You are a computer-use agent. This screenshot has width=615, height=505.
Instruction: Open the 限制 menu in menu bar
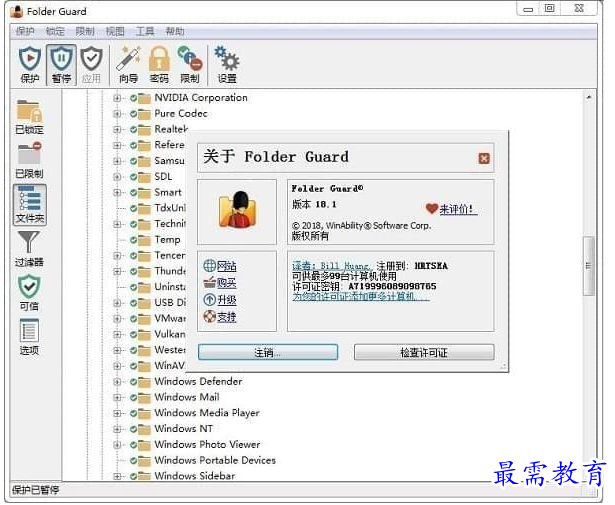click(85, 31)
